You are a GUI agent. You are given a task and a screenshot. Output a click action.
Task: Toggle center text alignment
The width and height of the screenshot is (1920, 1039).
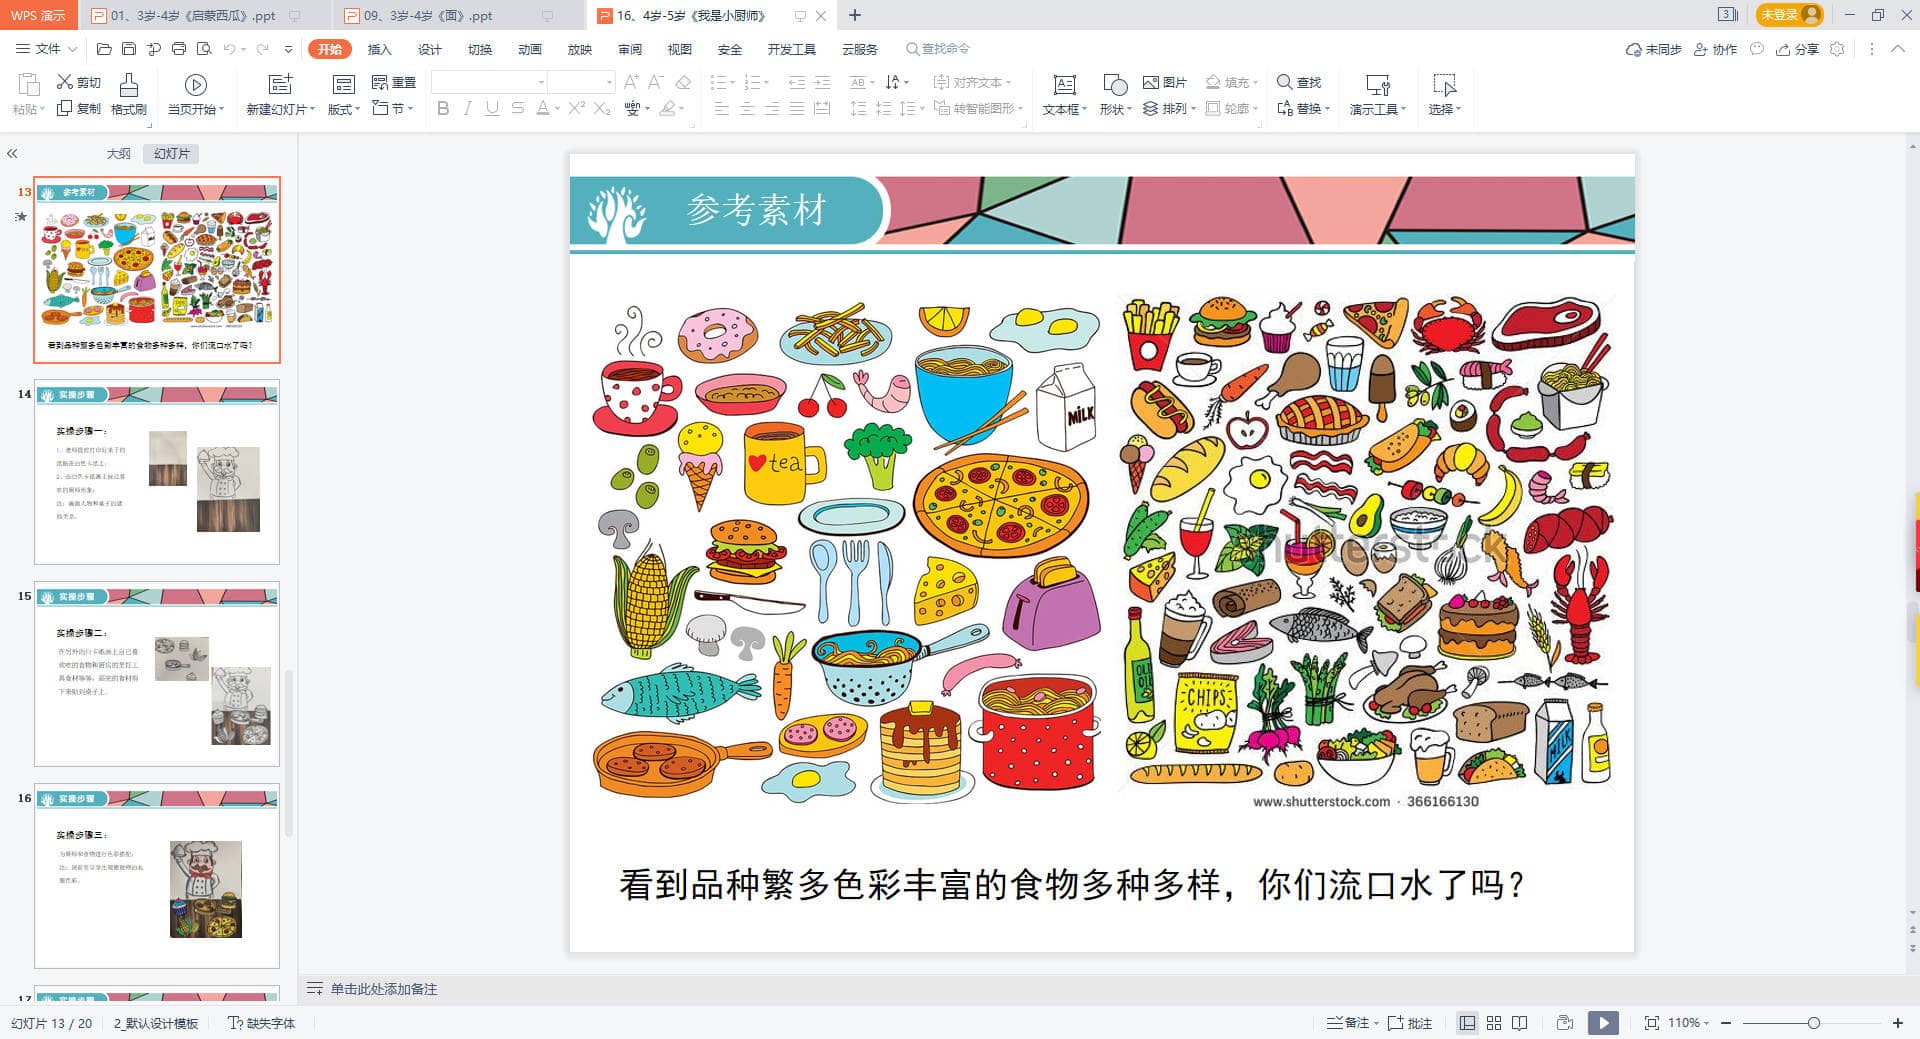pos(747,108)
